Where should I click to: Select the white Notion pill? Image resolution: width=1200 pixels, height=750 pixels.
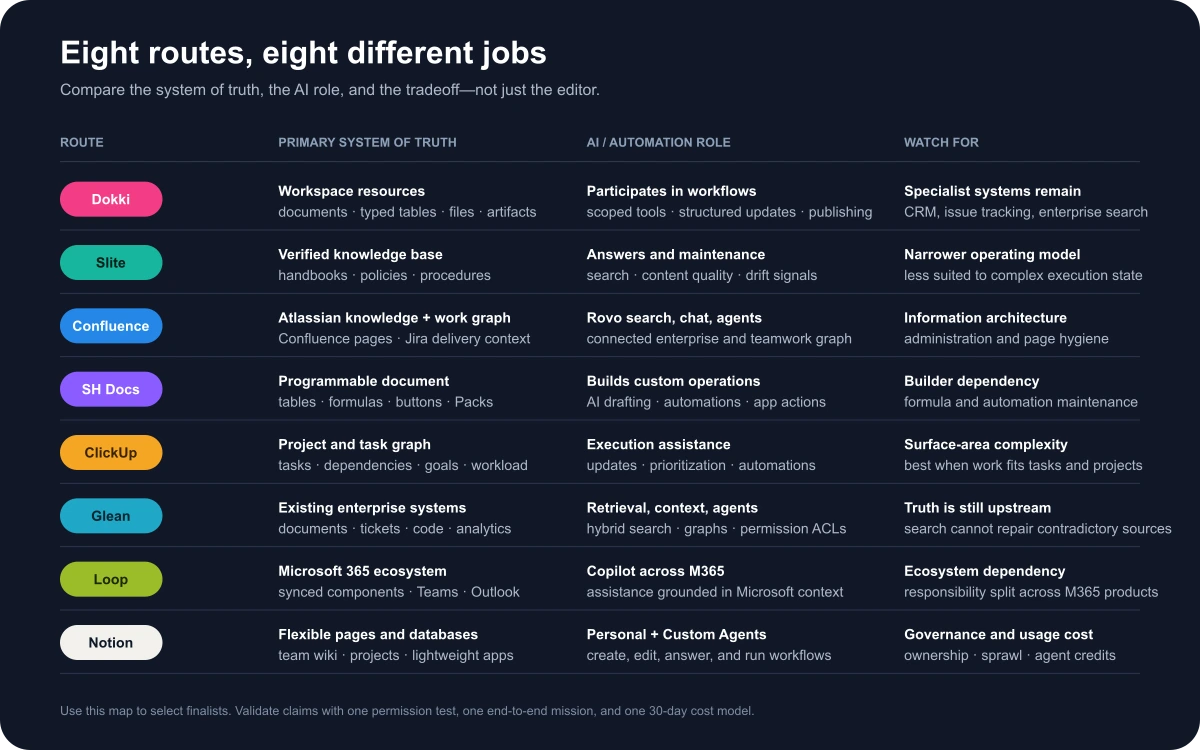(x=111, y=642)
